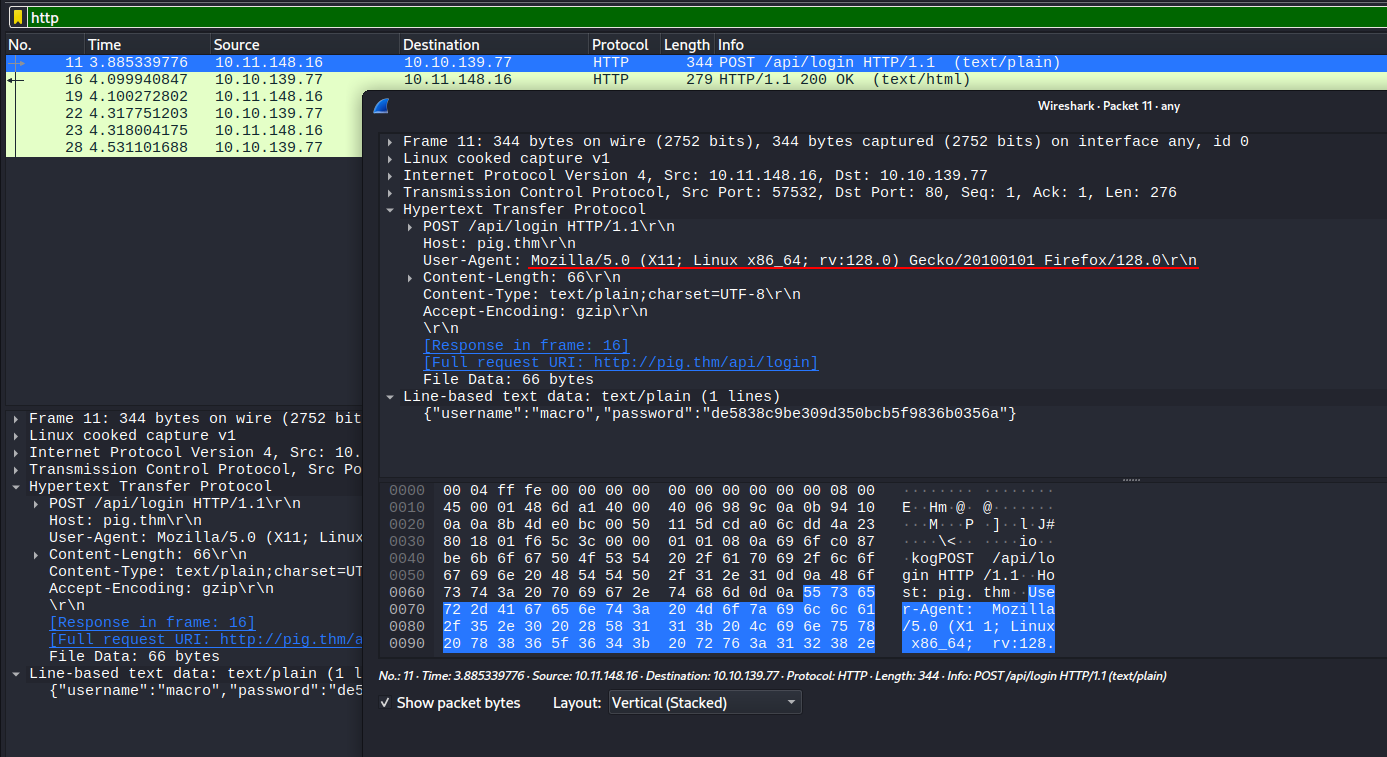Toggle the Show packet bytes checkbox
Image resolution: width=1387 pixels, height=757 pixels.
coord(386,703)
